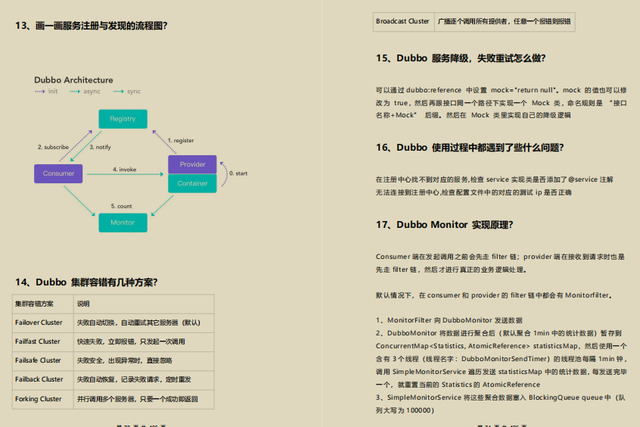Click the line mentioning 'MonitorFilter' default filter chain
The image size is (640, 427).
pos(494,295)
